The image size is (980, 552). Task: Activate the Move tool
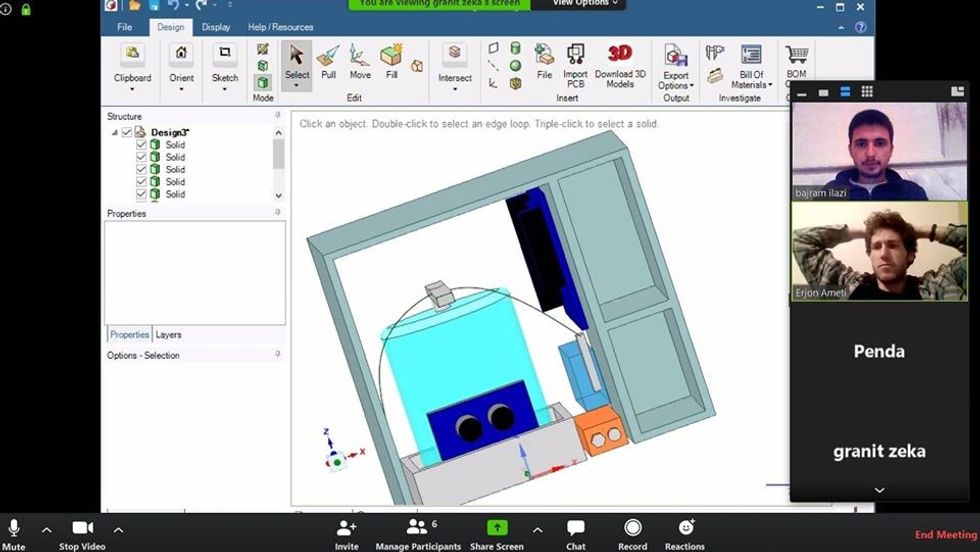click(x=360, y=62)
